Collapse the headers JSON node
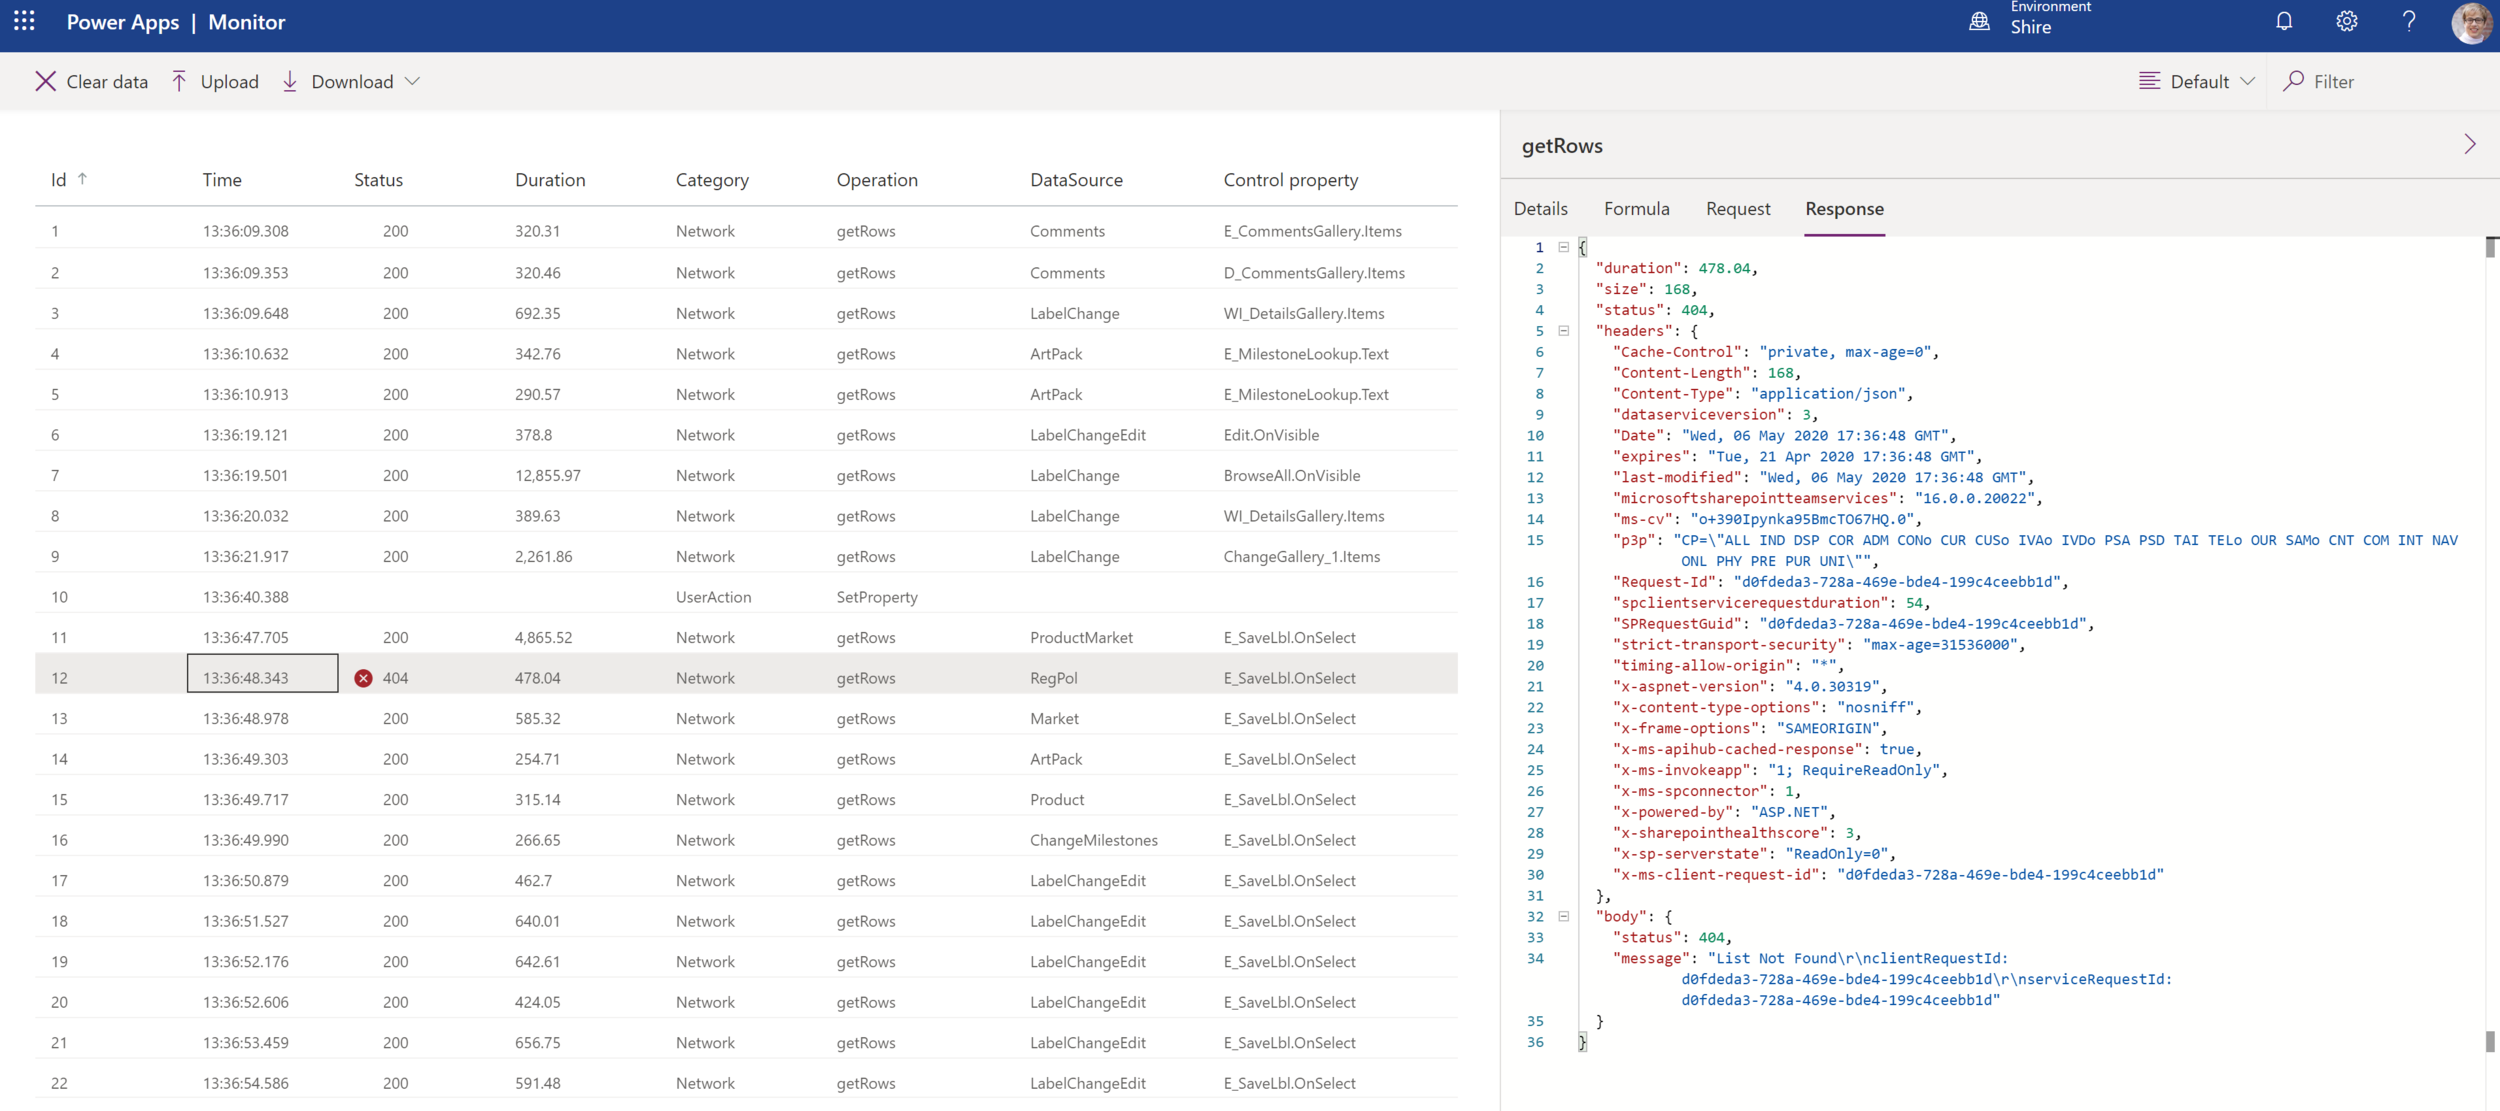Screen dimensions: 2500x1111 [x=1564, y=331]
